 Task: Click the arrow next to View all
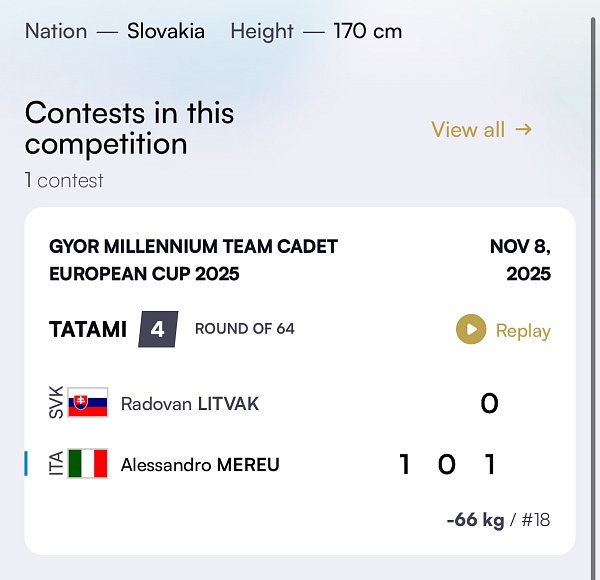point(523,129)
